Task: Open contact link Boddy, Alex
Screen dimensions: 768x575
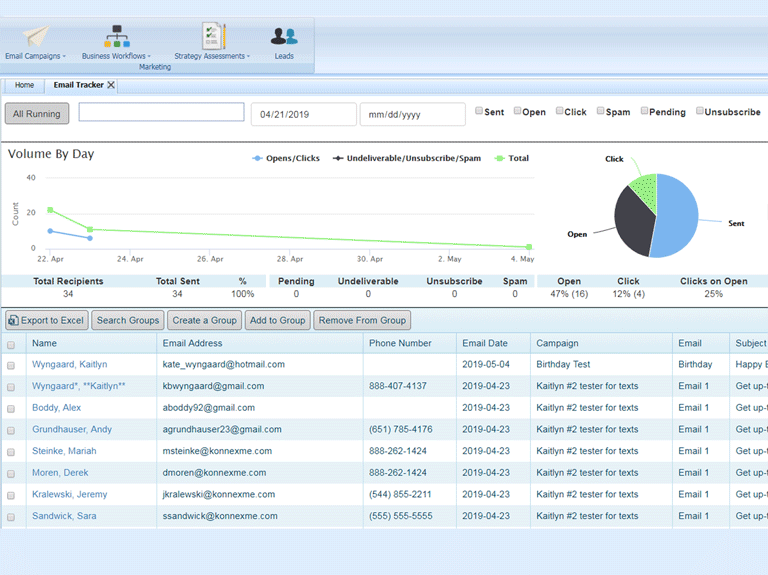Action: (x=56, y=408)
